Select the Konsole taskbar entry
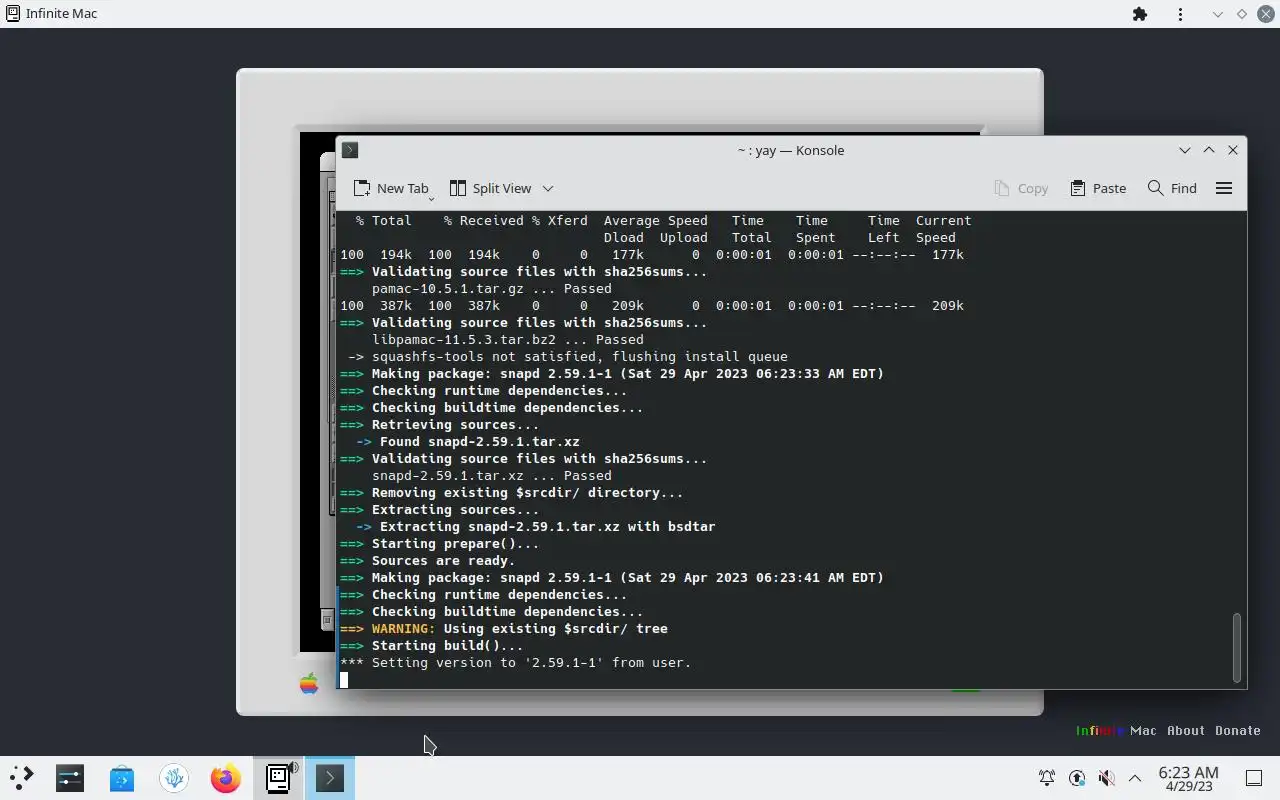This screenshot has width=1280, height=800. pyautogui.click(x=330, y=777)
